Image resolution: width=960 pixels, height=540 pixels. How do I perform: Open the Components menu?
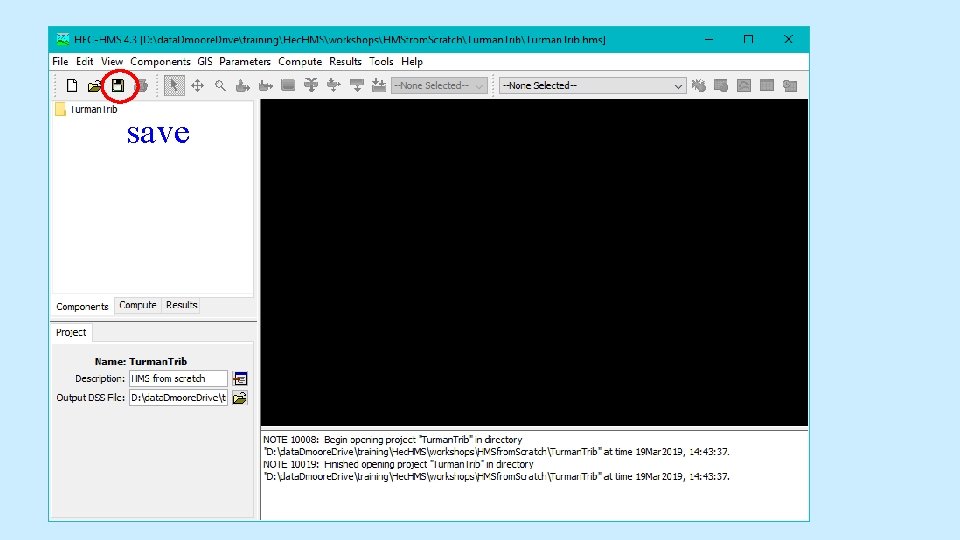pos(160,61)
